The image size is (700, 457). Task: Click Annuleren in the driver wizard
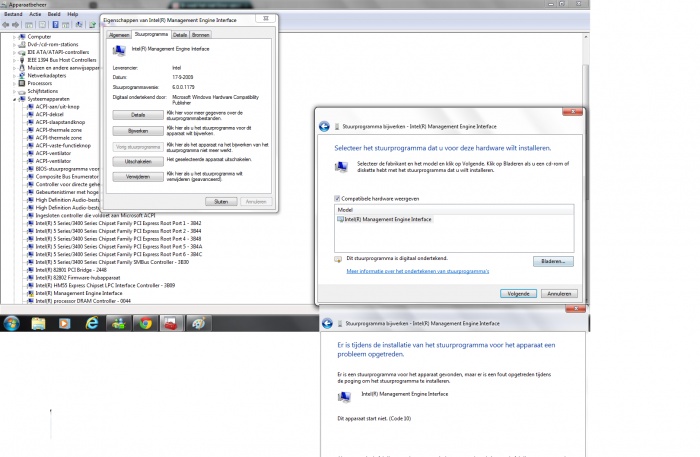[559, 294]
